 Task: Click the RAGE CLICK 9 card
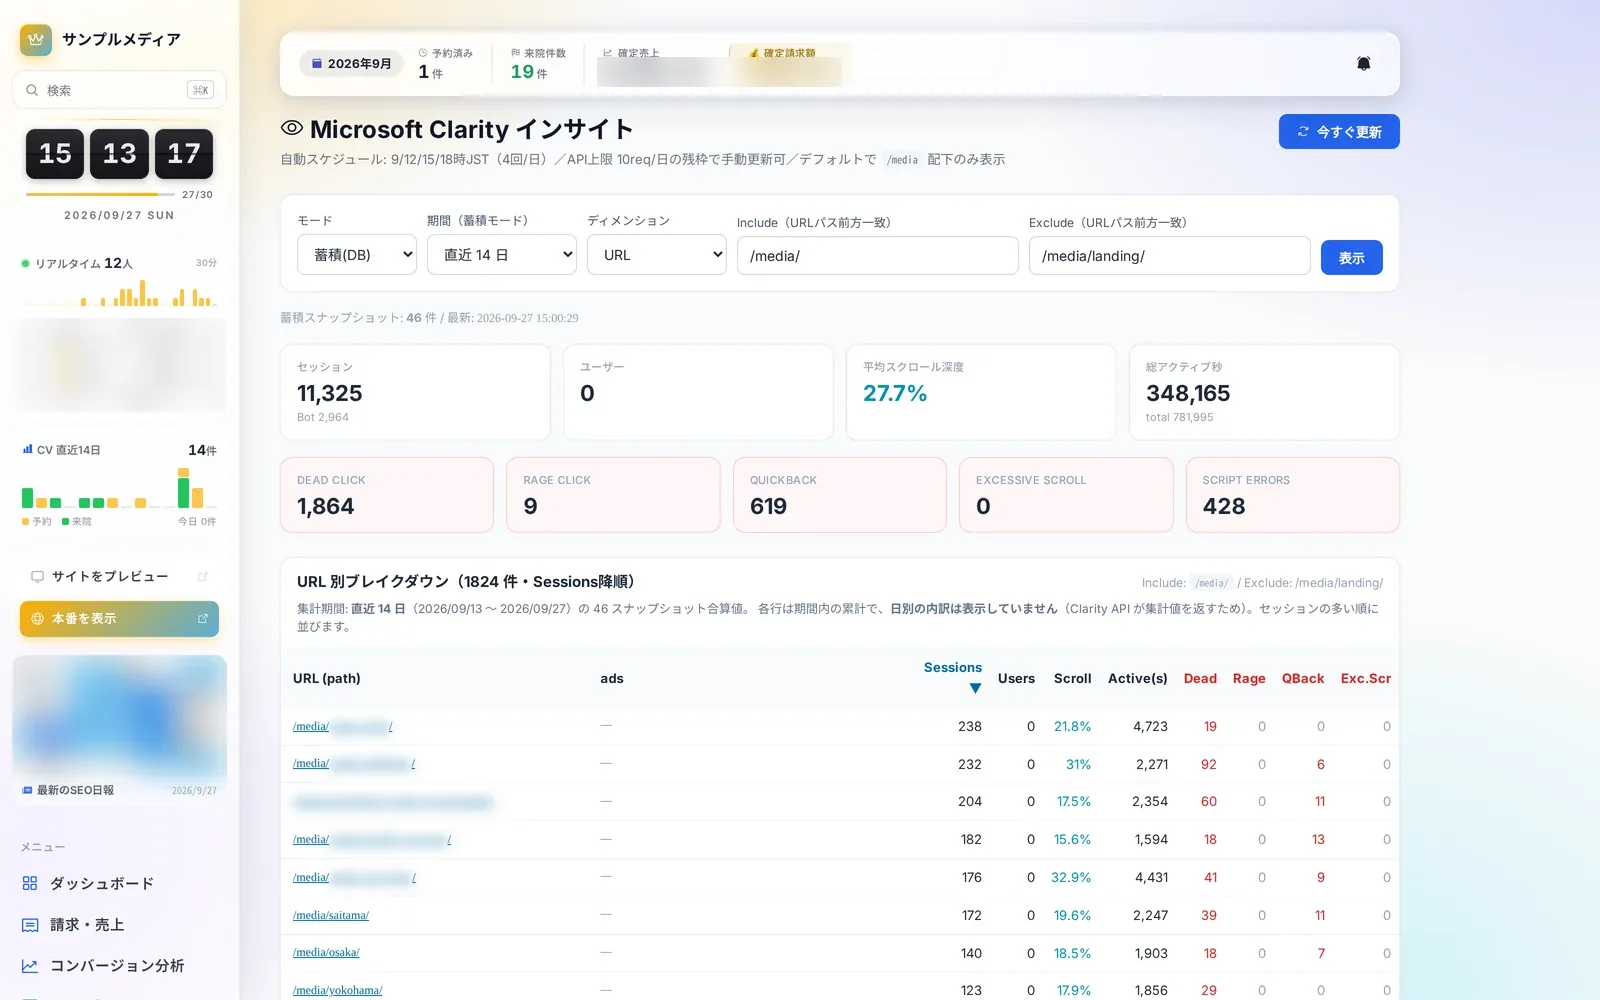613,495
